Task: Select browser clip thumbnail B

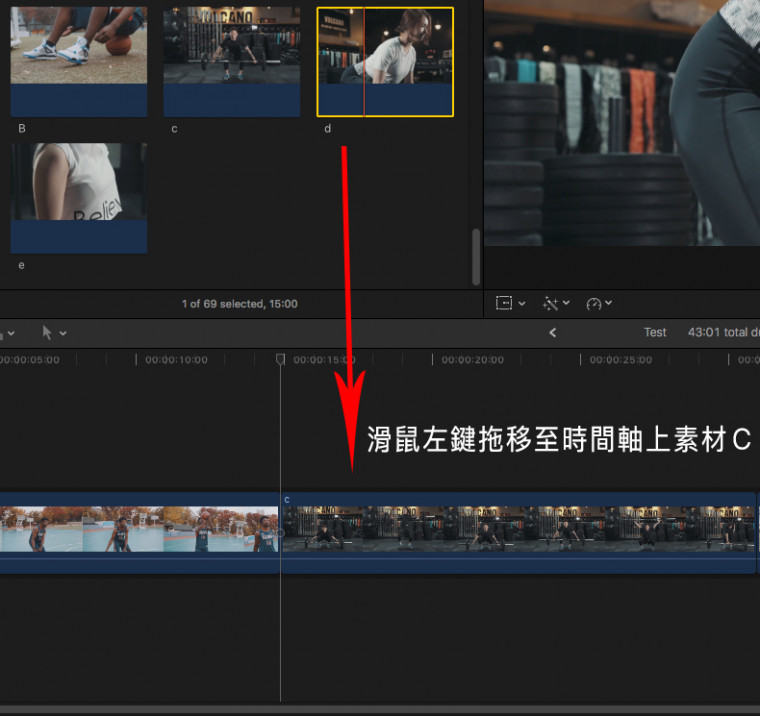Action: [79, 62]
